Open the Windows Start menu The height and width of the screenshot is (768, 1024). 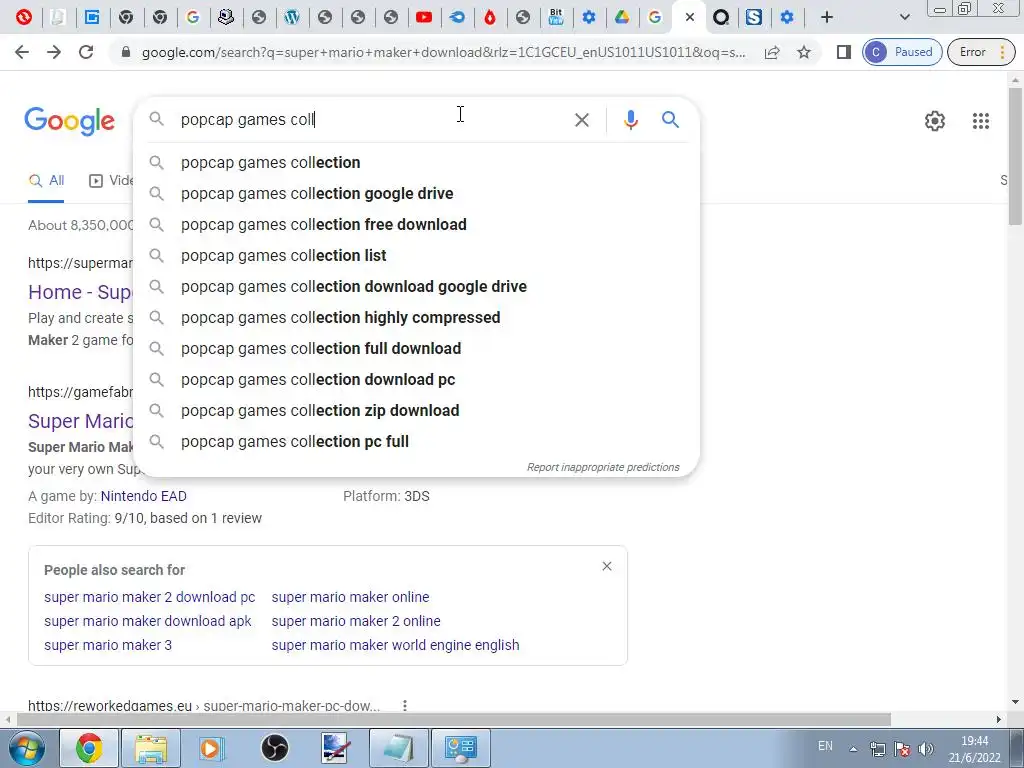pos(27,748)
